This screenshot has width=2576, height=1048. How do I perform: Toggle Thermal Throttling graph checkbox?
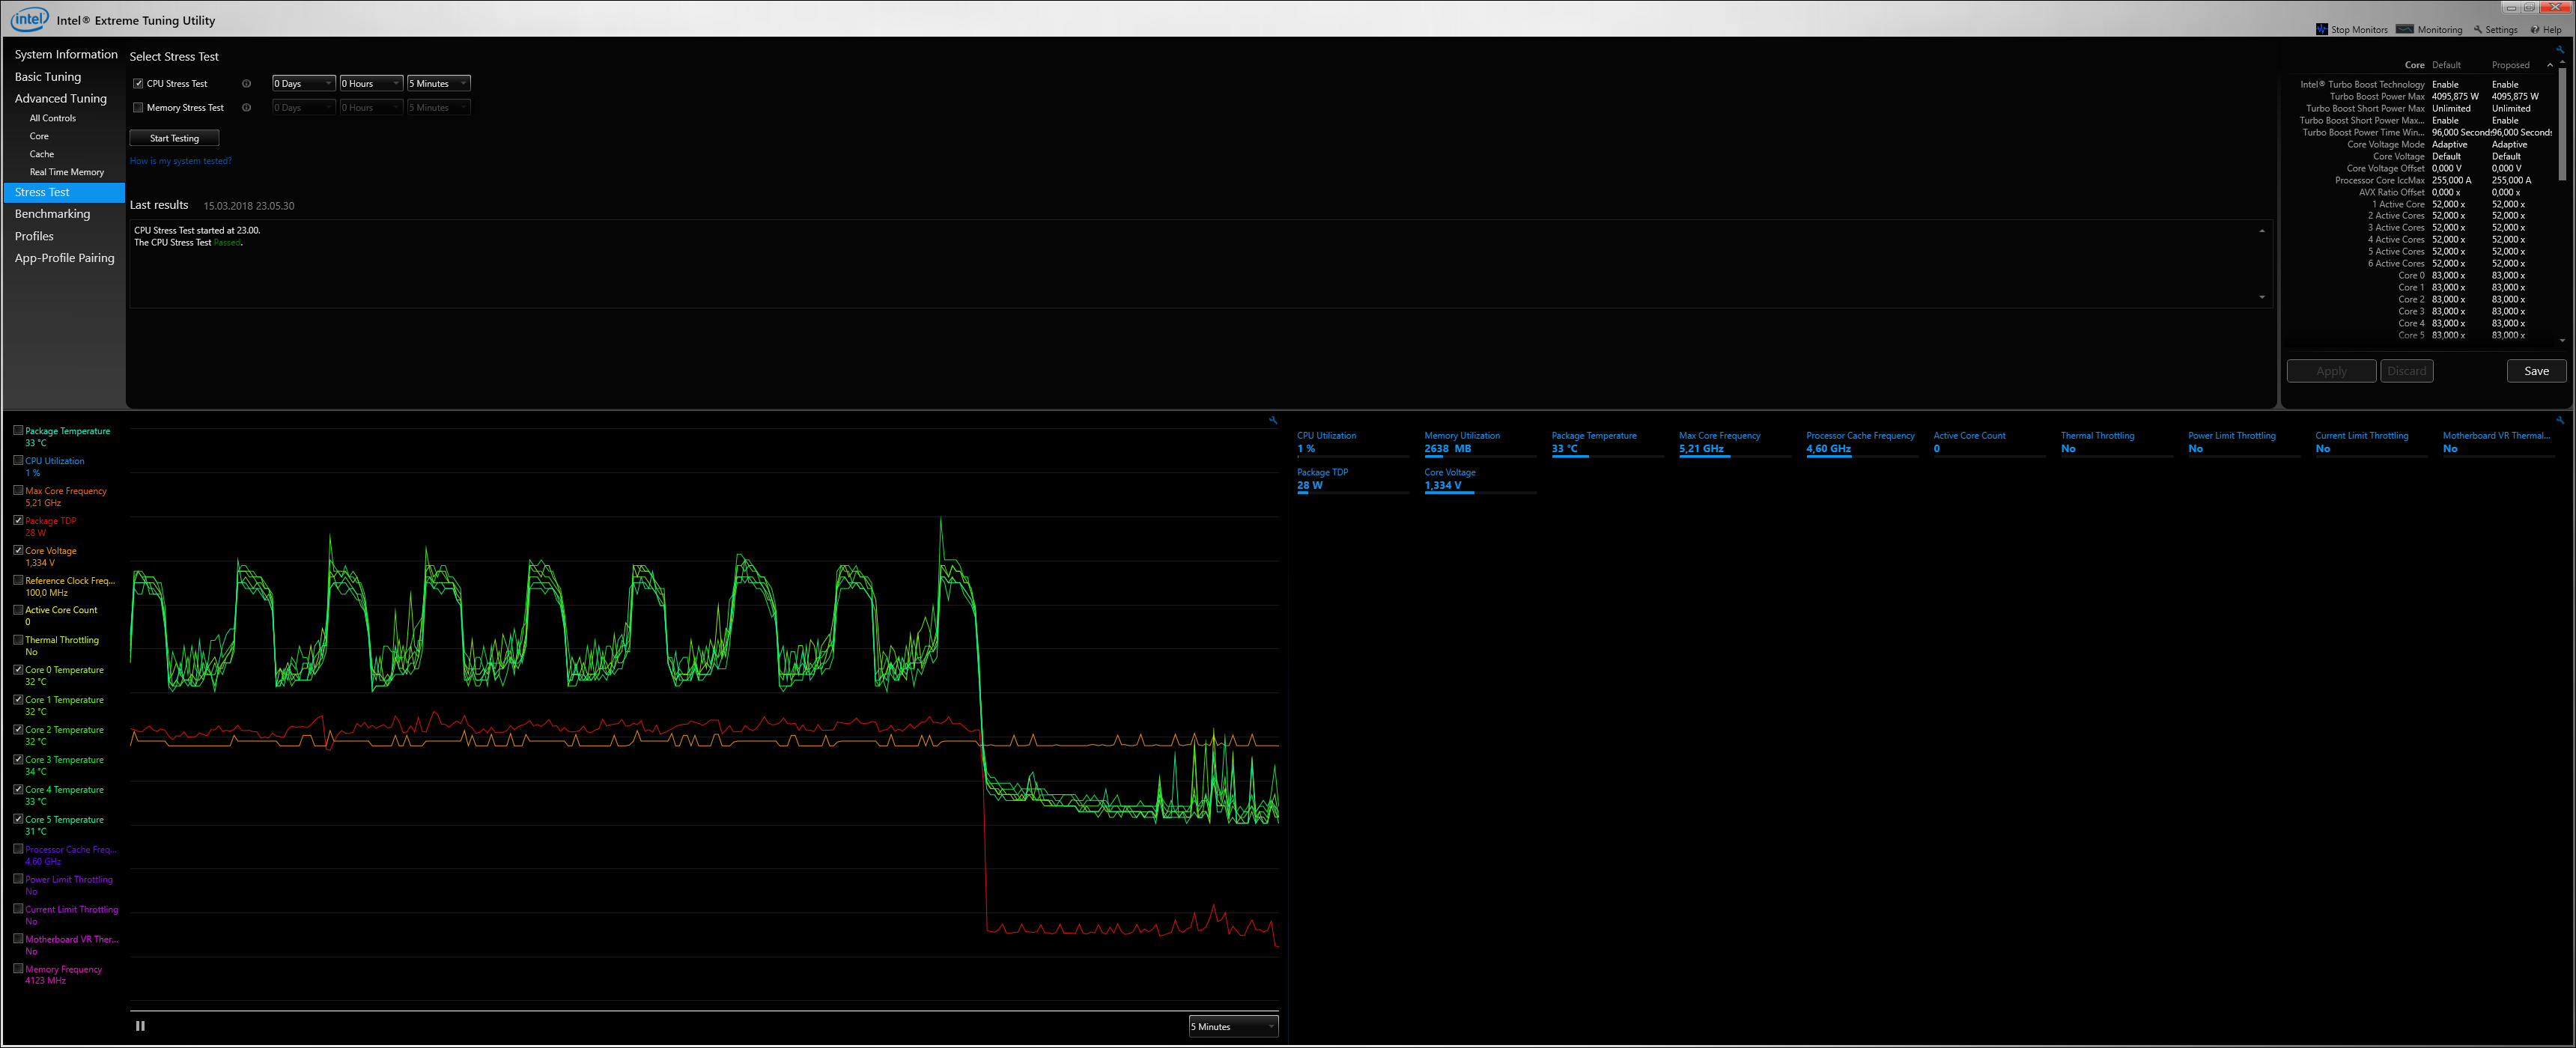pyautogui.click(x=18, y=639)
